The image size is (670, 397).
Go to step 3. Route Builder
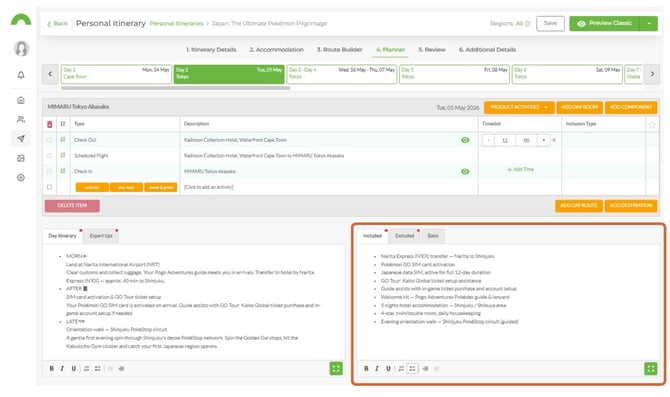pyautogui.click(x=340, y=50)
